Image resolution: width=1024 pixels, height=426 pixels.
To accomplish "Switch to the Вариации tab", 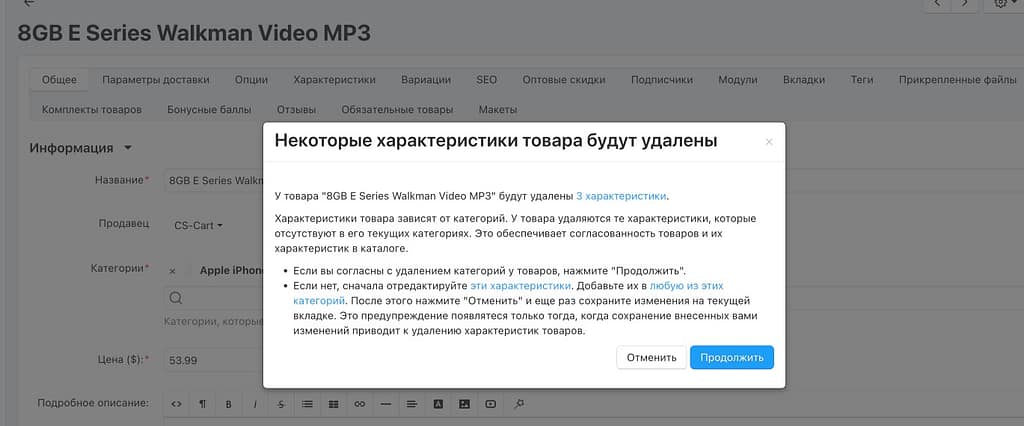I will 426,80.
